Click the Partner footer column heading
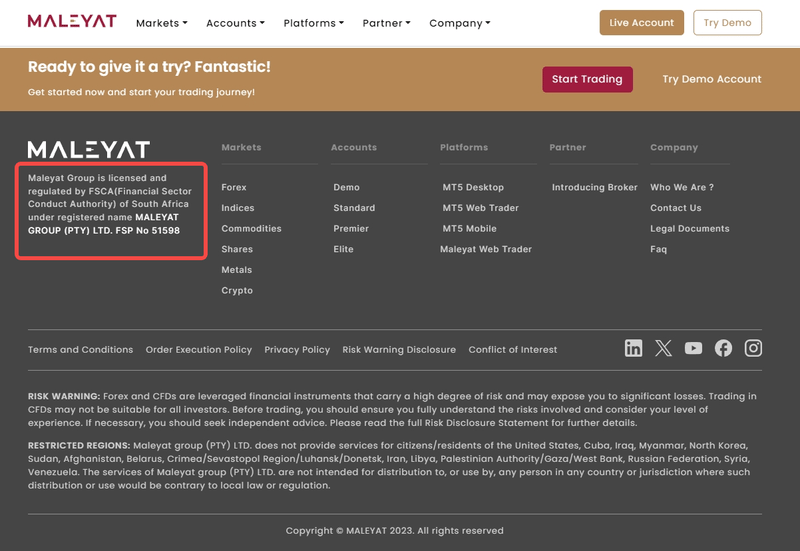Viewport: 800px width, 551px height. pyautogui.click(x=567, y=147)
